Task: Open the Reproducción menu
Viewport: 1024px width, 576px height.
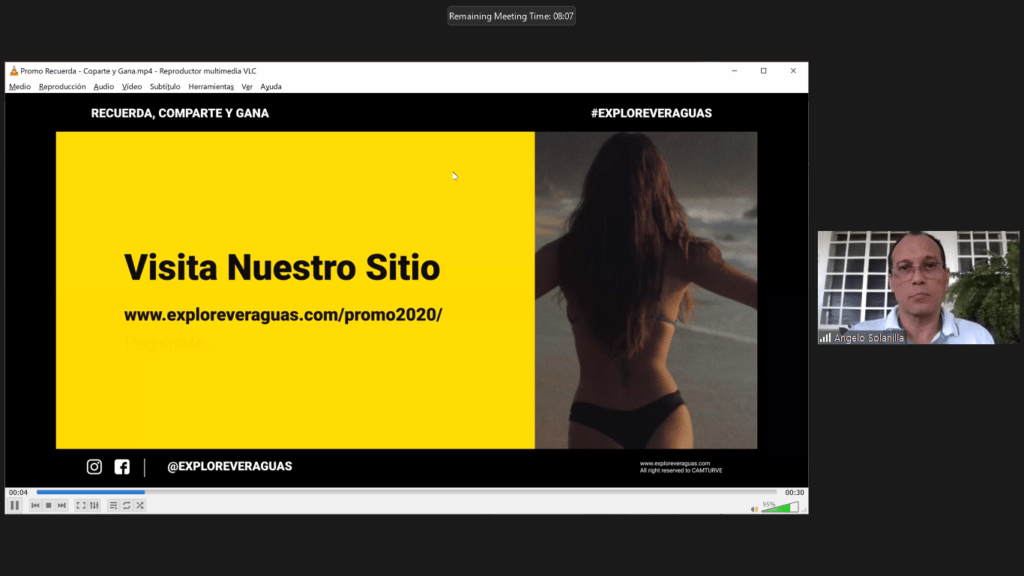Action: (x=62, y=86)
